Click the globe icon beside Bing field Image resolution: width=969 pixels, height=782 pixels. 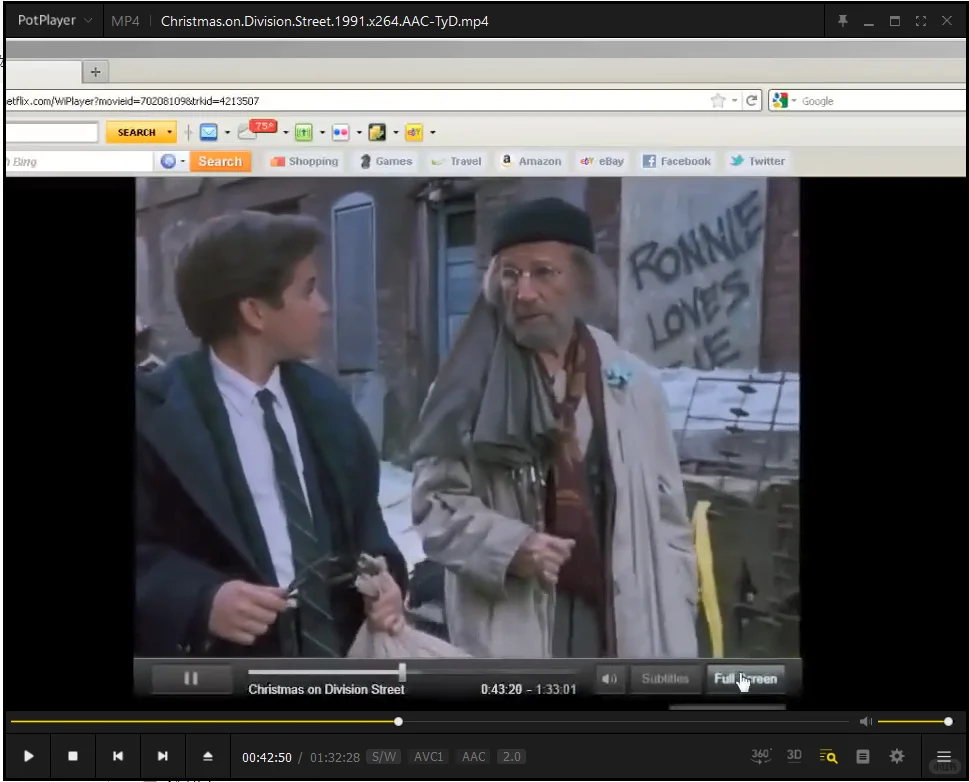[x=167, y=161]
